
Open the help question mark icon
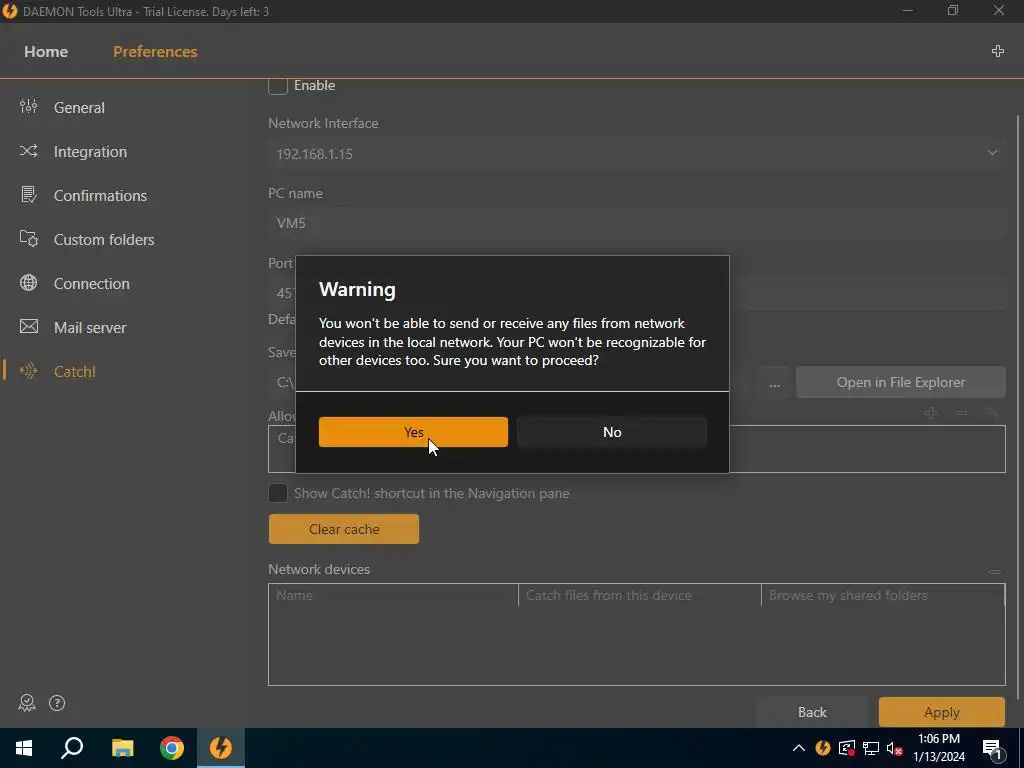(57, 703)
